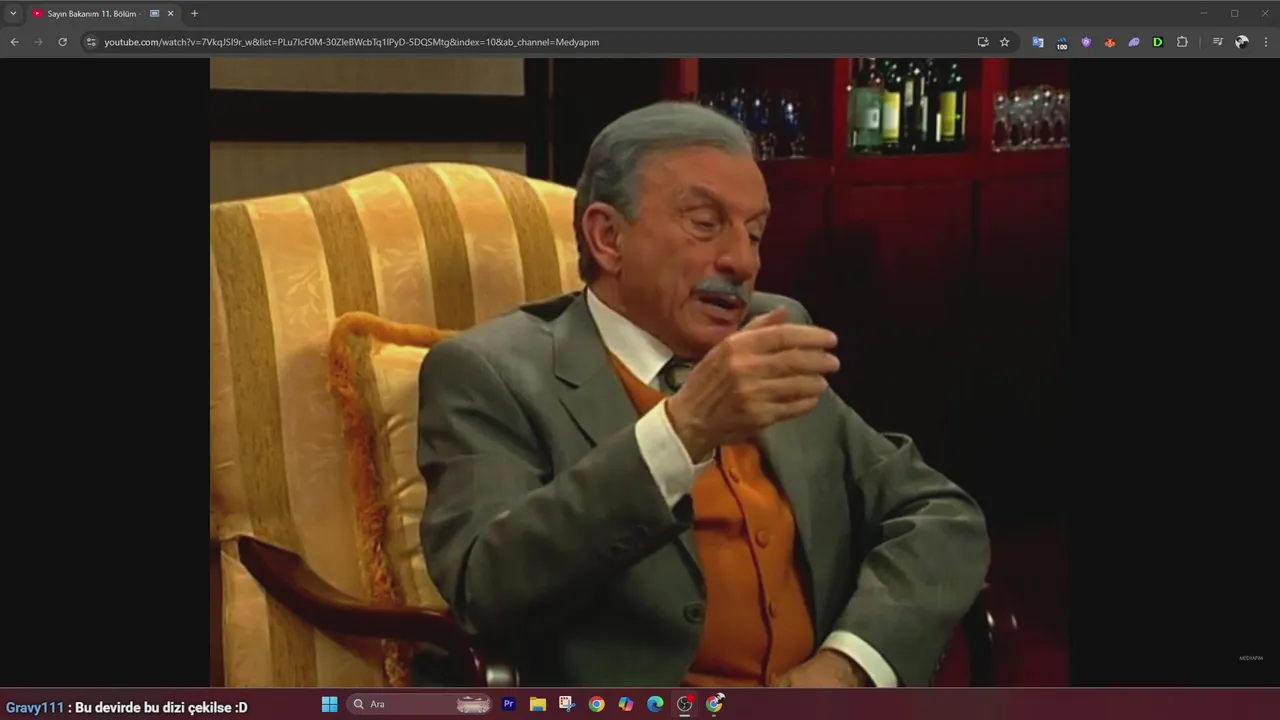The height and width of the screenshot is (720, 1280).
Task: Click the Gravy111 chat username
Action: coord(35,707)
